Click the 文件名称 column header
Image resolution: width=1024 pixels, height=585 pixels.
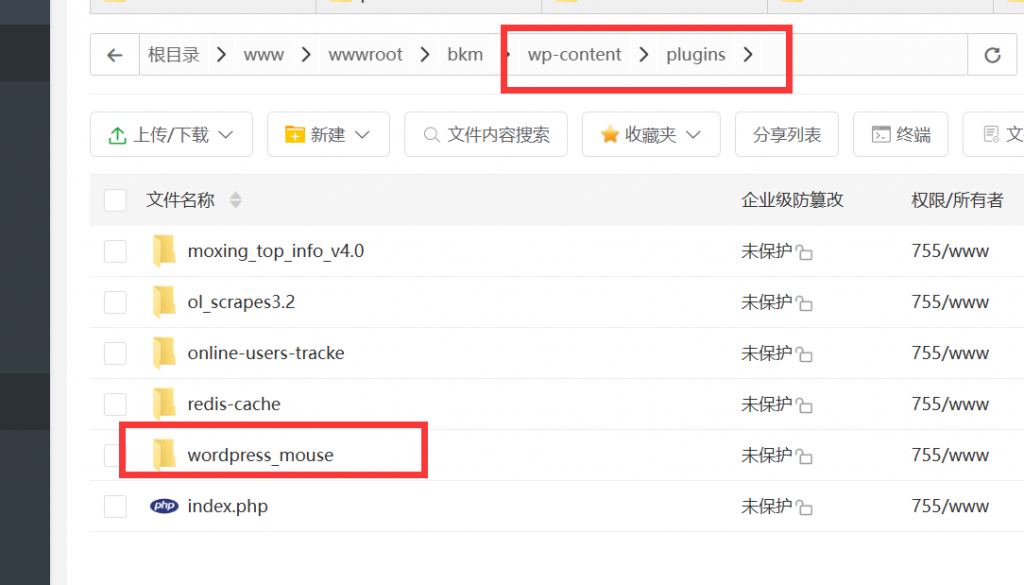tap(180, 200)
